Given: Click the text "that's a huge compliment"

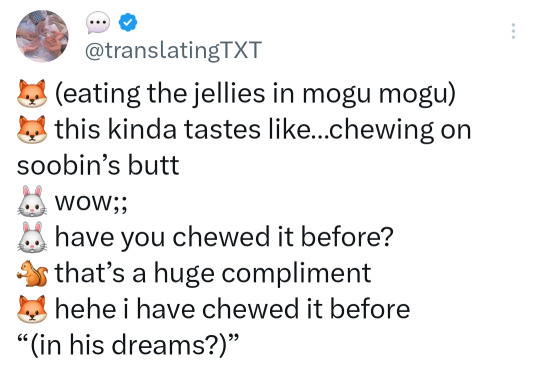Looking at the screenshot, I should point(213,274).
